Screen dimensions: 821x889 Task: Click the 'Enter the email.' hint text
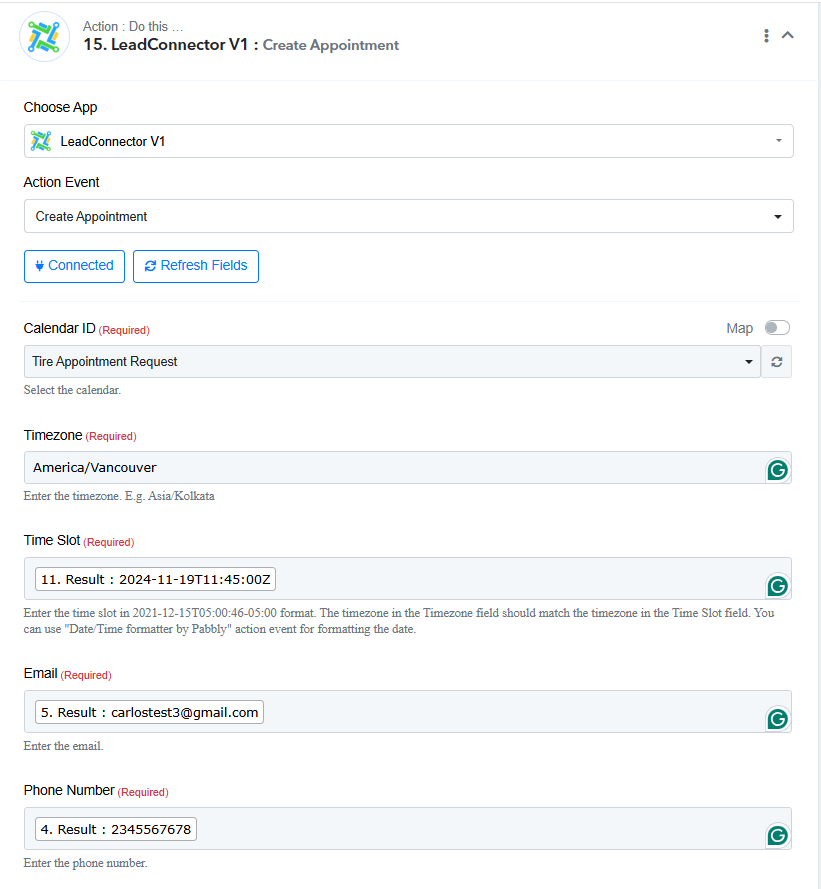(x=63, y=746)
